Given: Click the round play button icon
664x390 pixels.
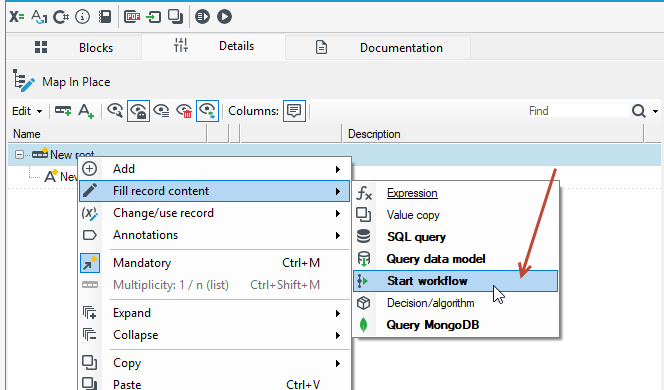Looking at the screenshot, I should [224, 17].
